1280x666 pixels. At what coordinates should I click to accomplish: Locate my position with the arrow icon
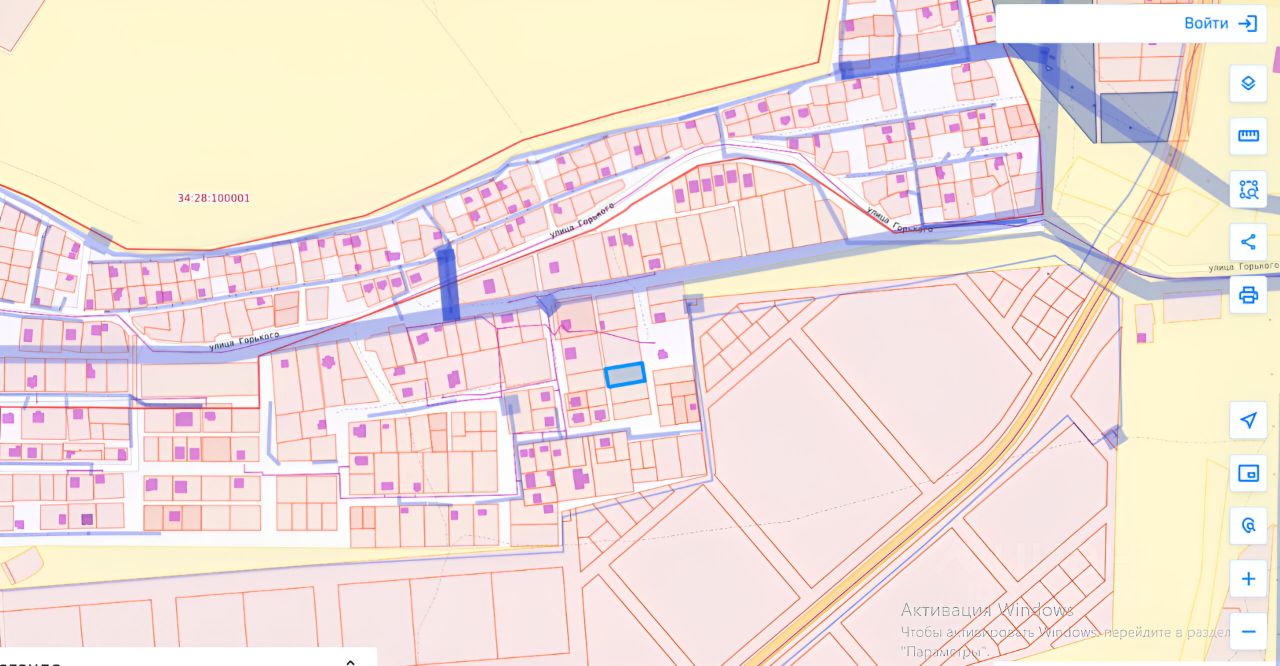(x=1248, y=420)
